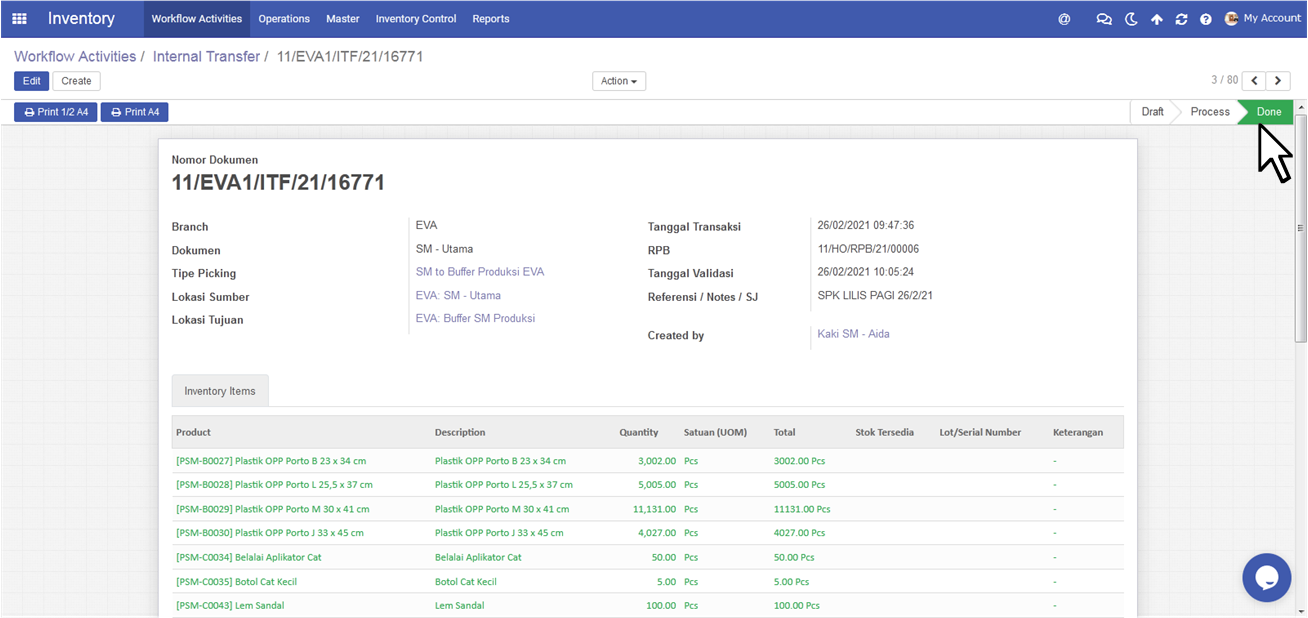
Task: Open the Inventory Control menu
Action: coord(416,19)
